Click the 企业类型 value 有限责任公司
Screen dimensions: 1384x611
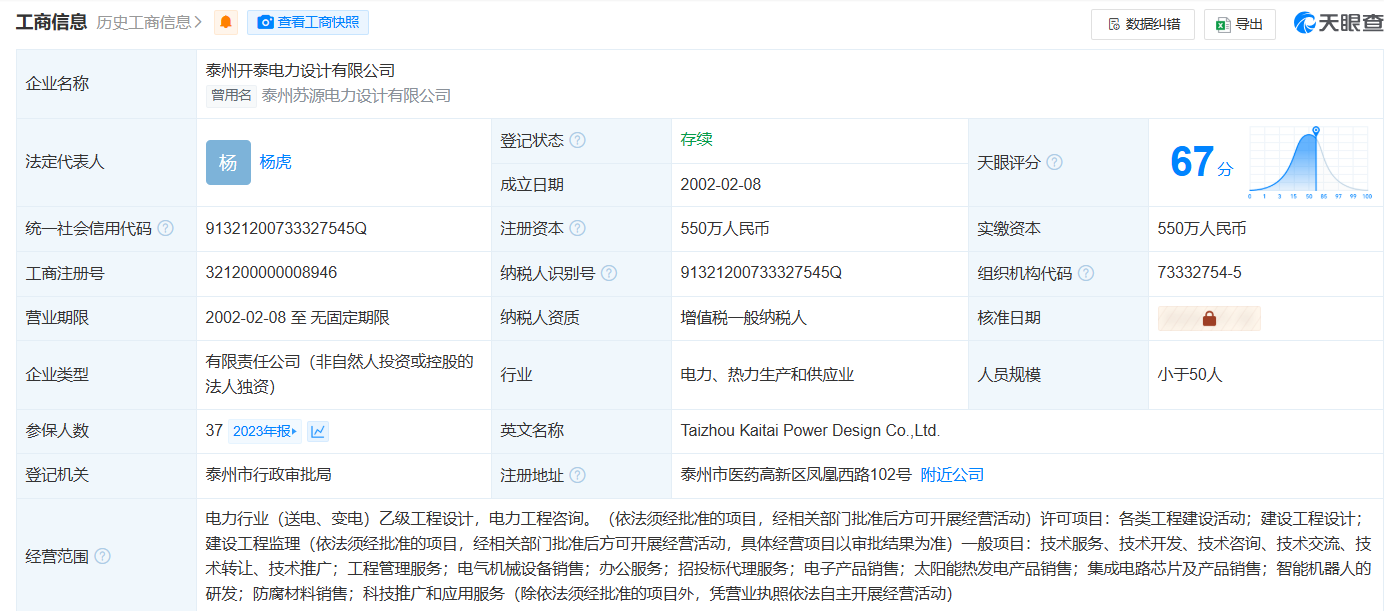(x=340, y=374)
